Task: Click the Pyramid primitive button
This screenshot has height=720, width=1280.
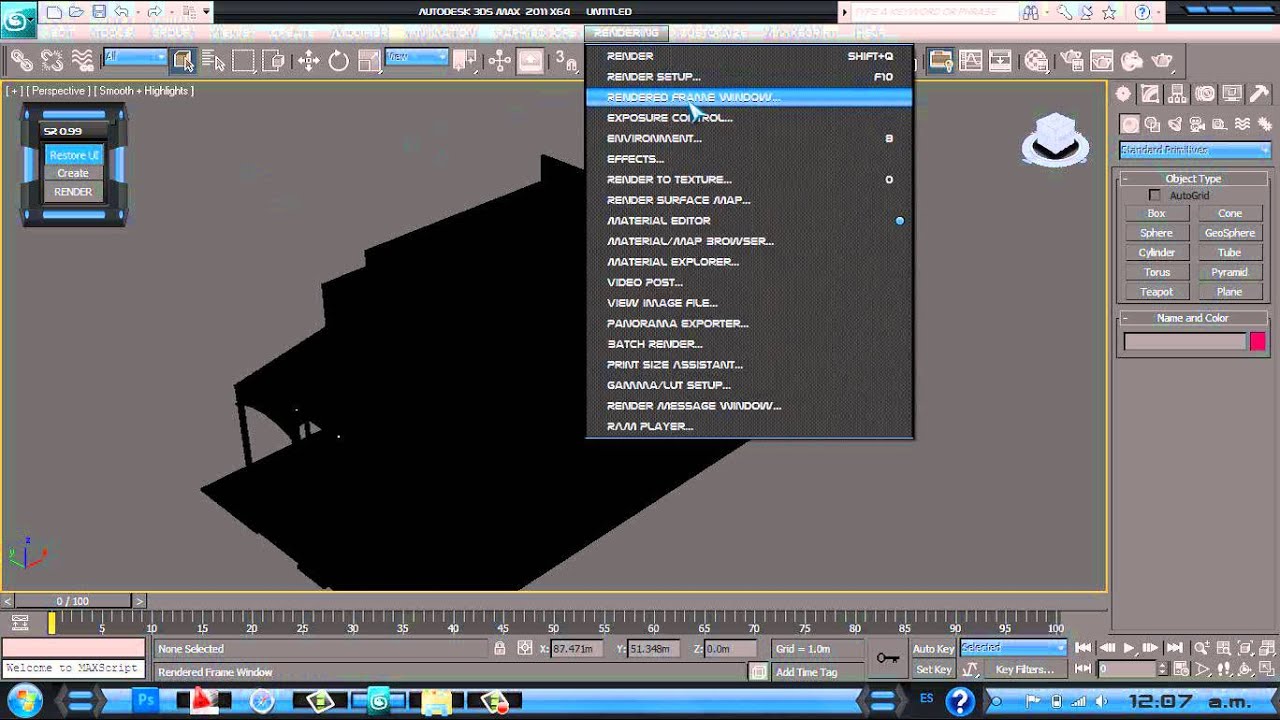Action: 1229,272
